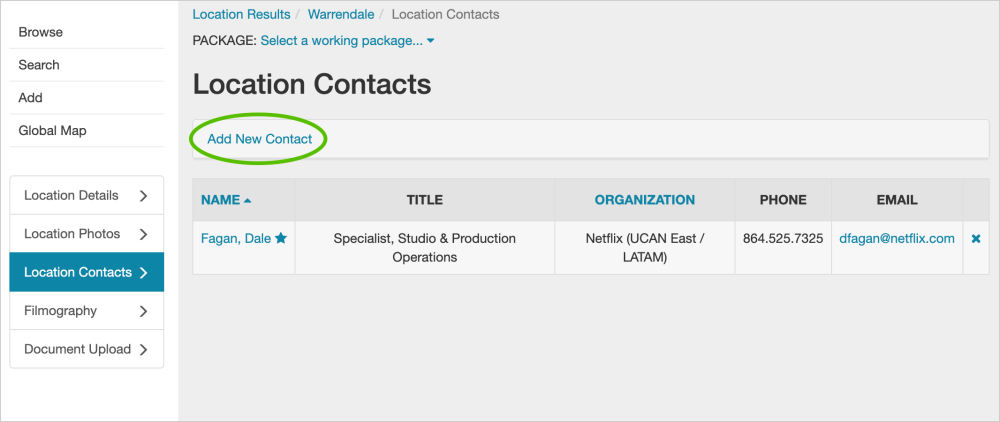Click the Document Upload chevron arrow
1000x422 pixels.
(x=143, y=350)
